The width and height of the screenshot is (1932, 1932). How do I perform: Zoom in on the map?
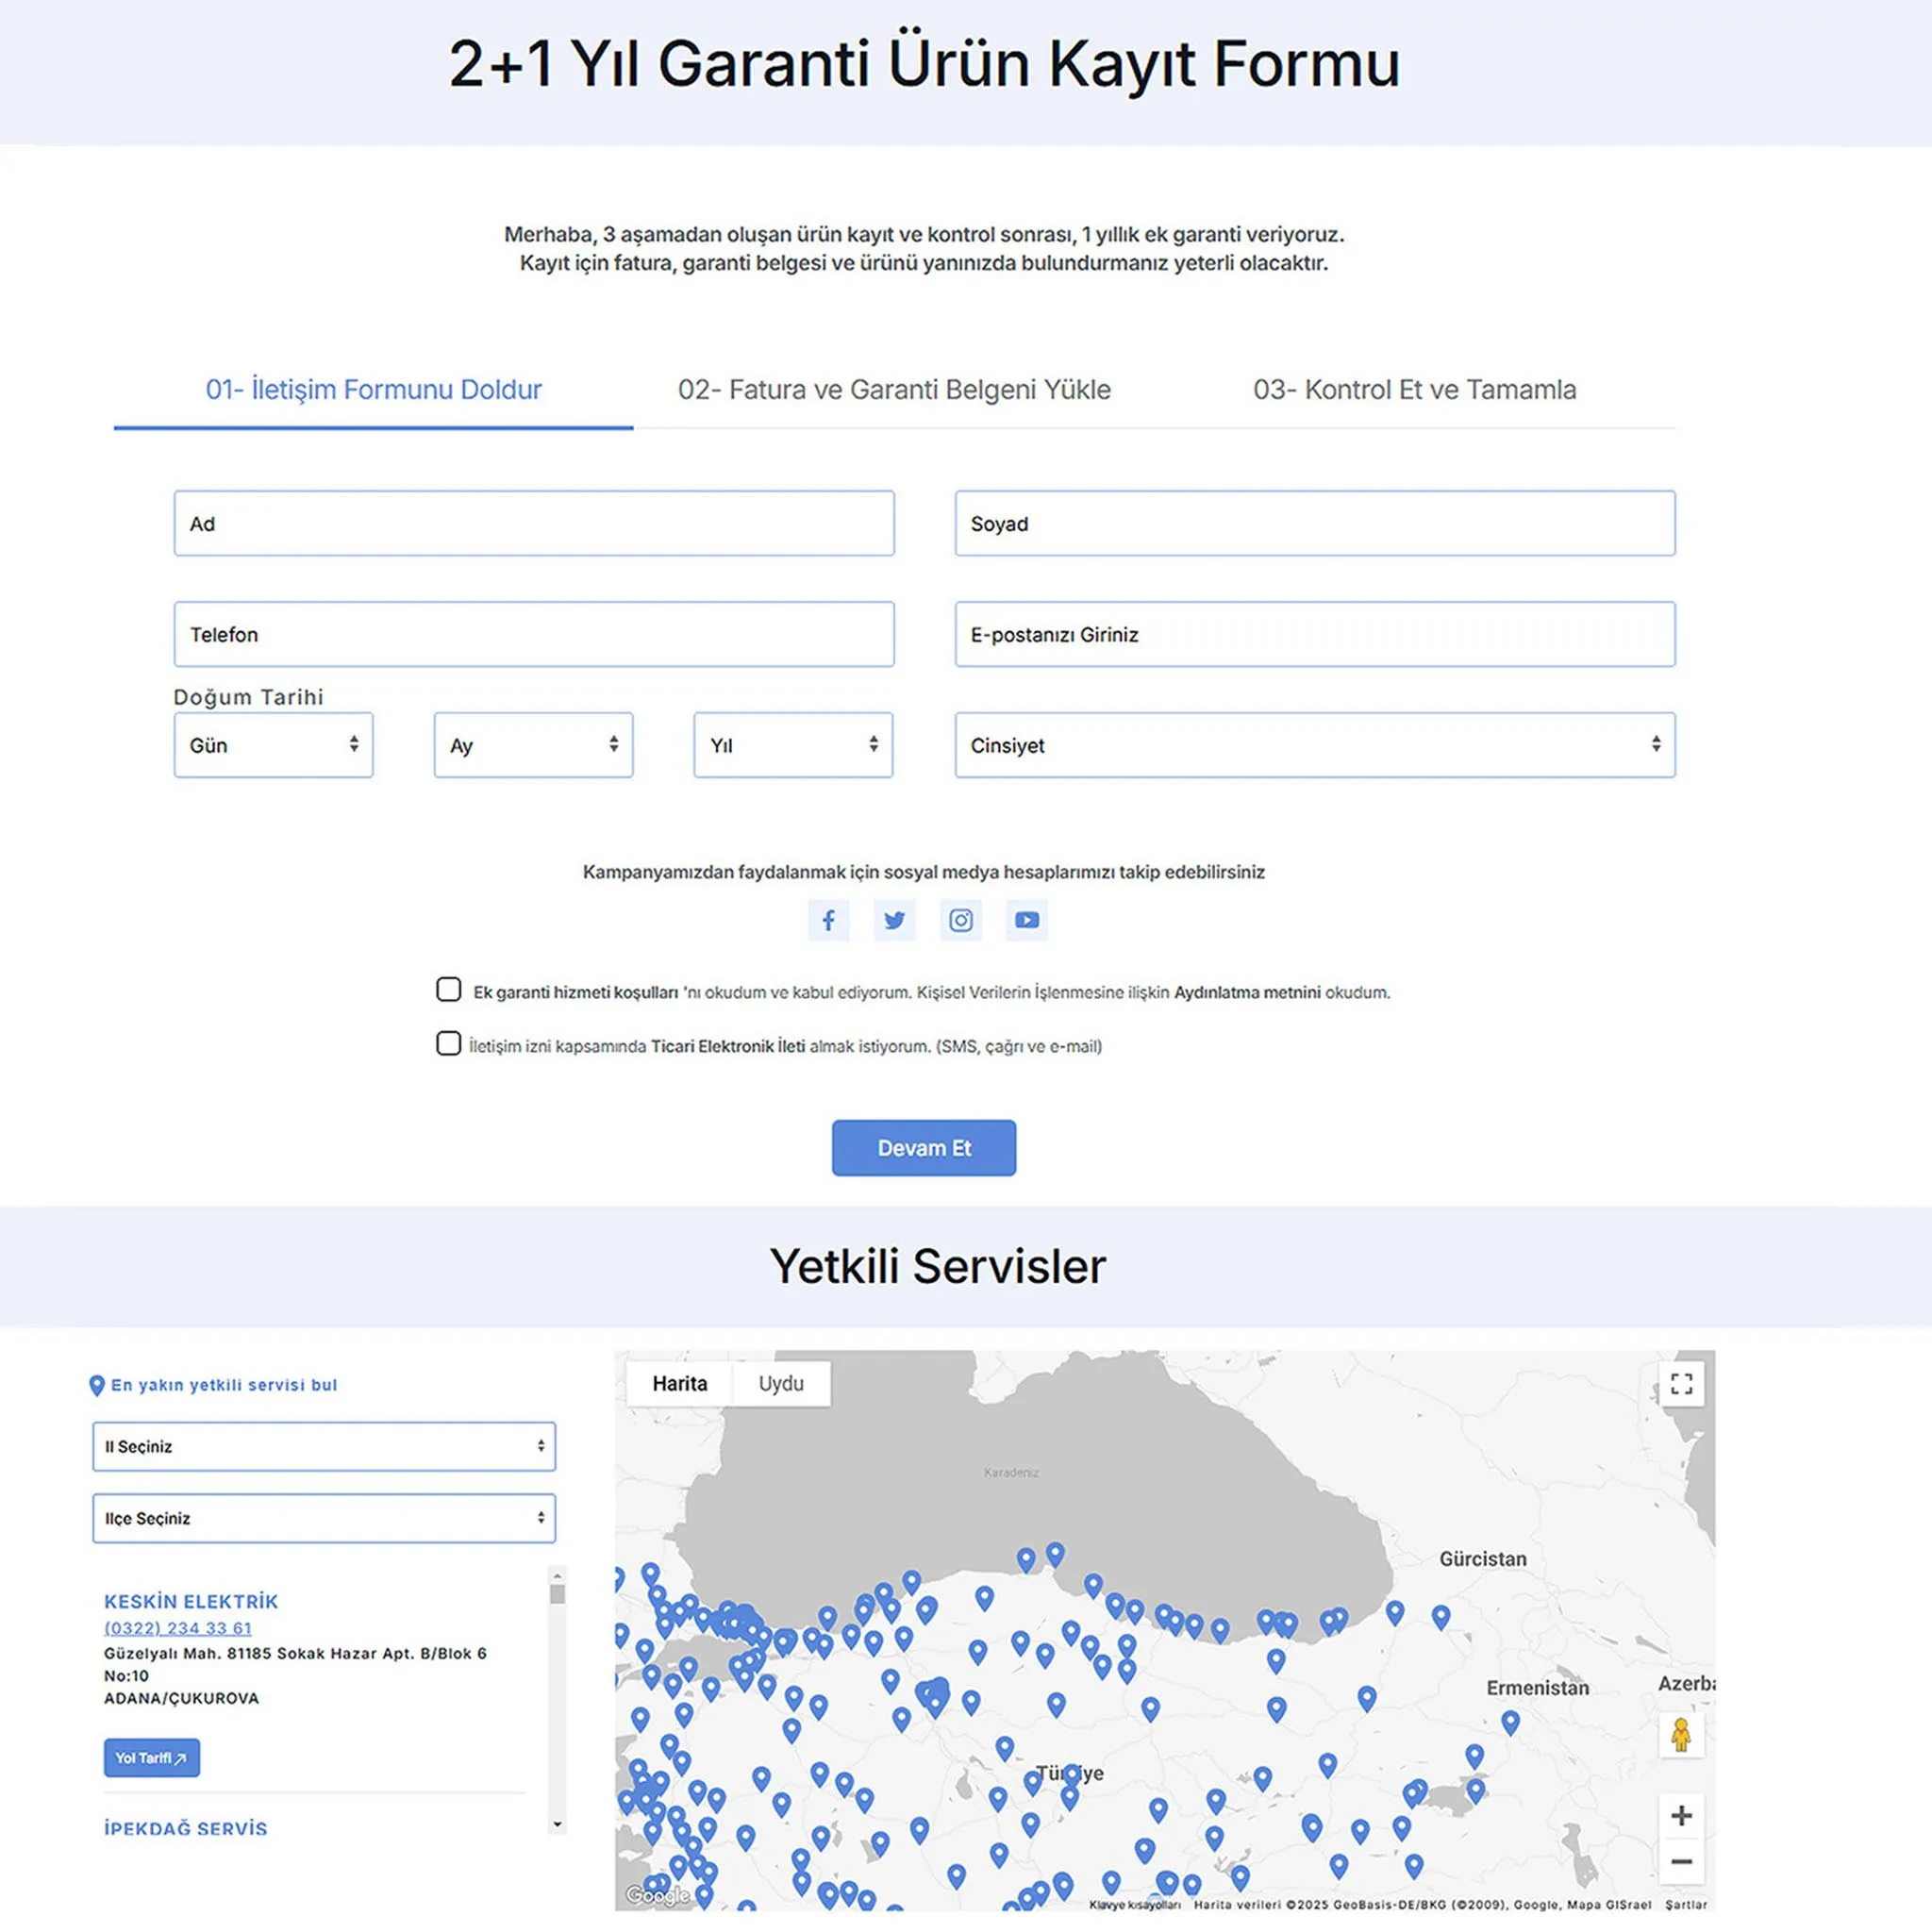click(1681, 1815)
